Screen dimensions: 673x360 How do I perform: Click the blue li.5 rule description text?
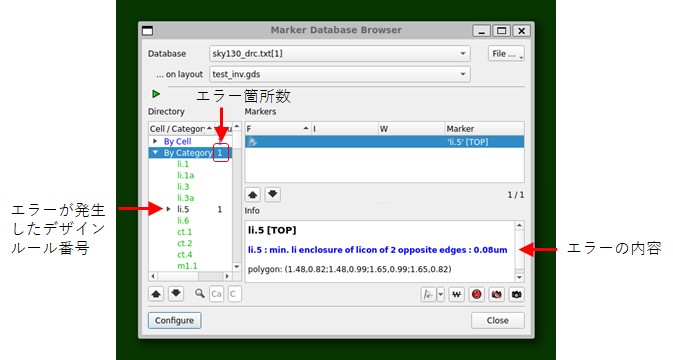377,250
